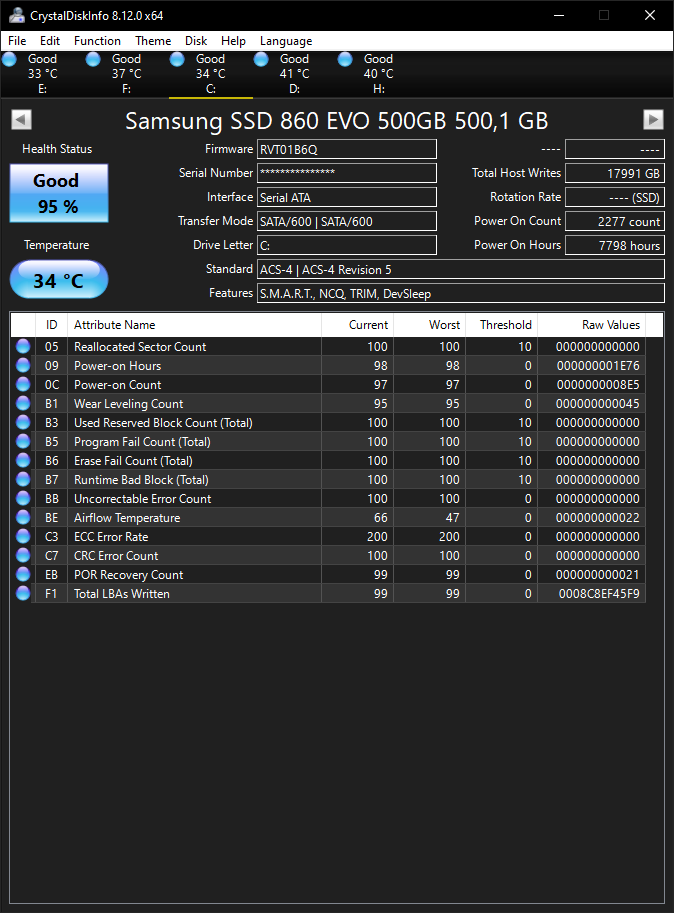674x913 pixels.
Task: Click the Power On Hours value 7798 hours
Action: [x=615, y=245]
